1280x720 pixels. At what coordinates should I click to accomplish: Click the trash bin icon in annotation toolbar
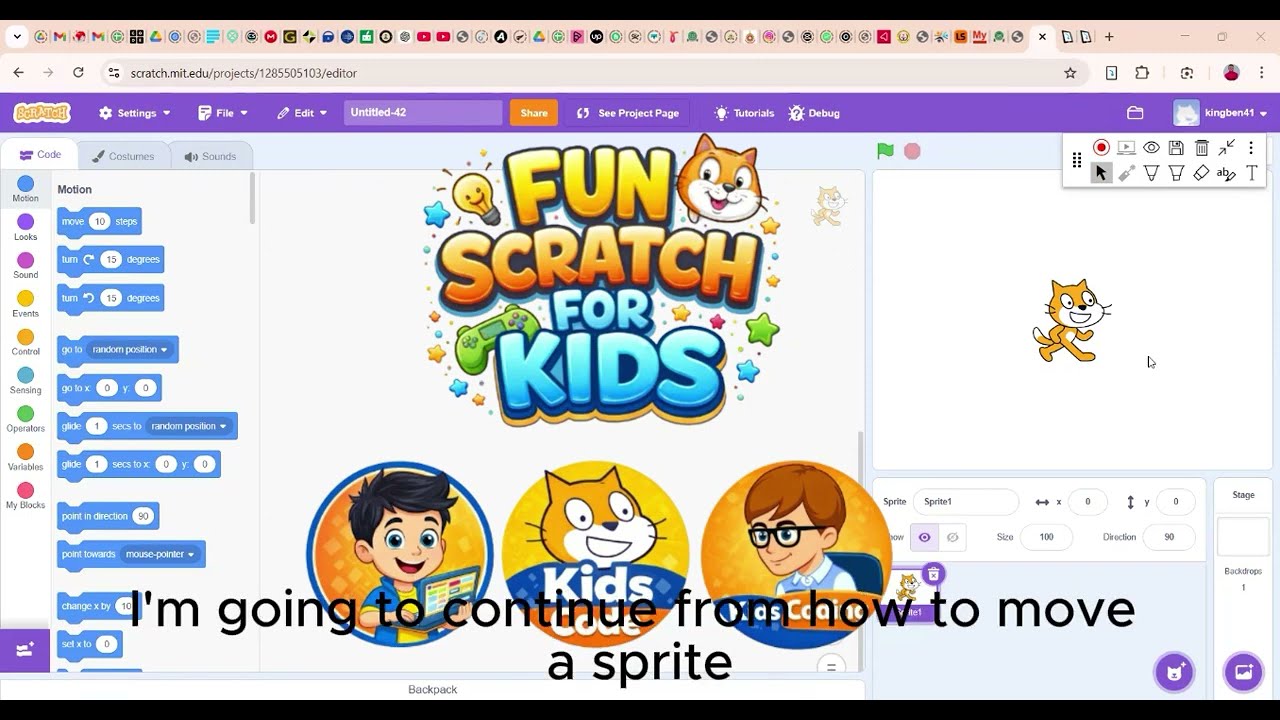click(1202, 147)
